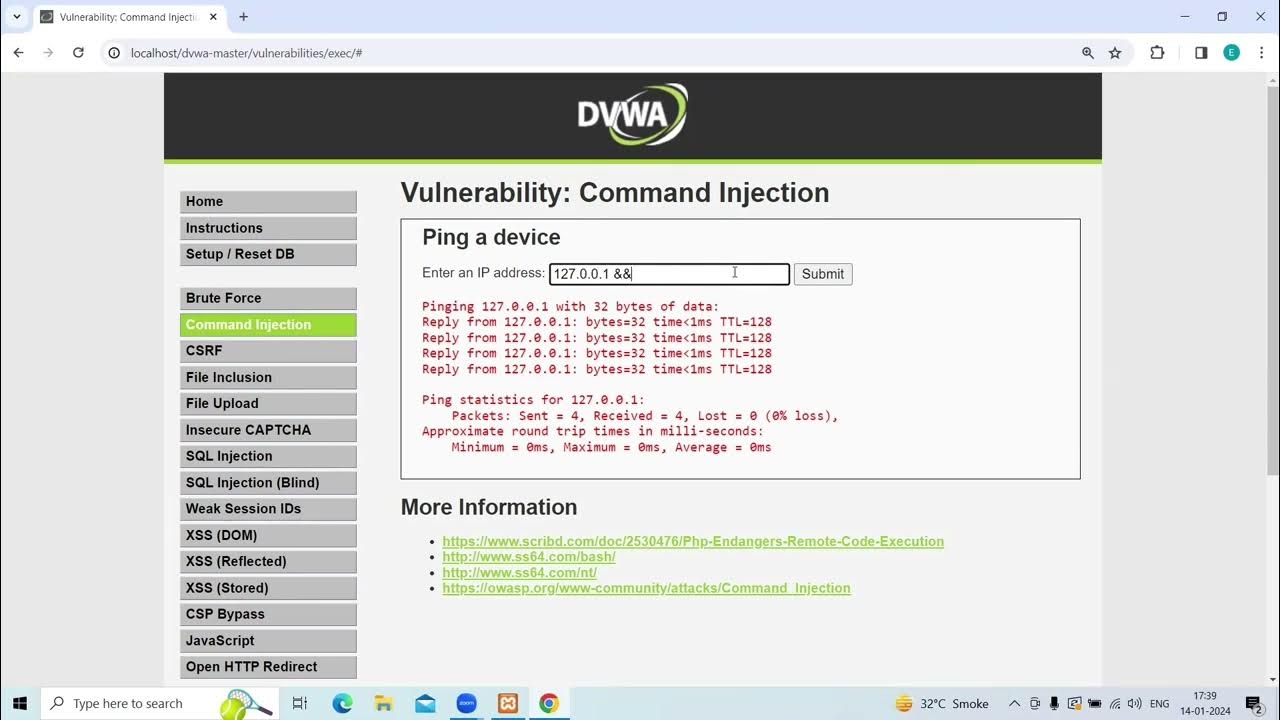
Task: Bookmark this page with the star
Action: point(1115,53)
